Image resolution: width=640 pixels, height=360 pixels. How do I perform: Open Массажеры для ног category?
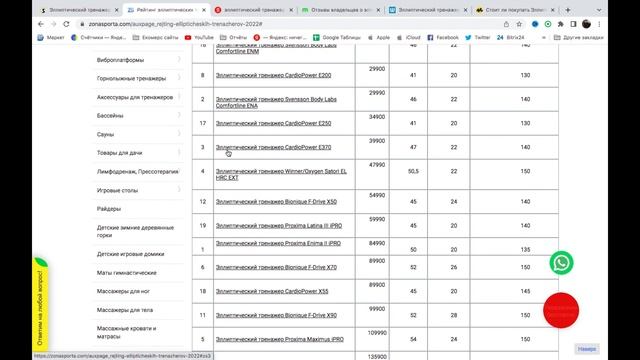[x=123, y=291]
